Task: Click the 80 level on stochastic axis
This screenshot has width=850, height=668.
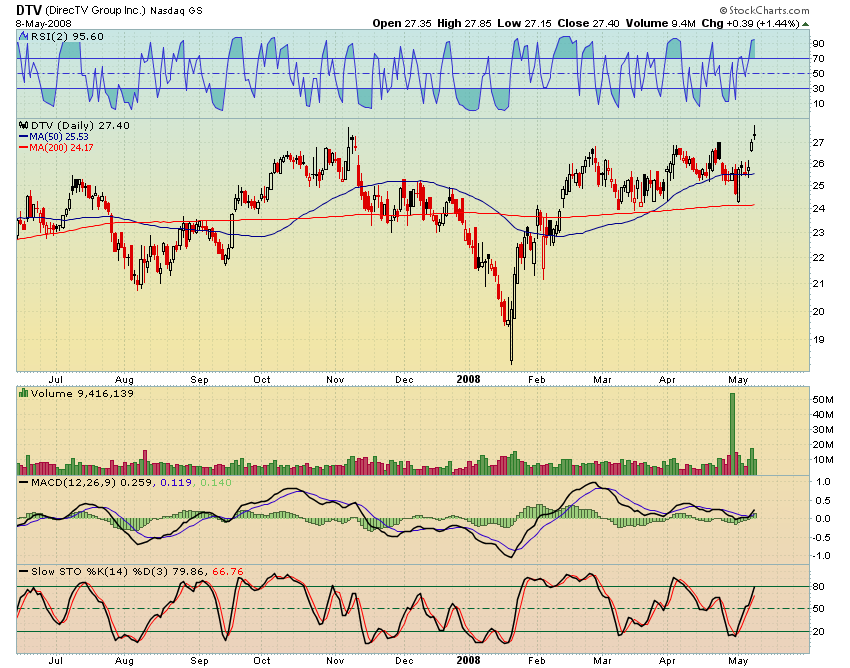Action: [x=818, y=587]
